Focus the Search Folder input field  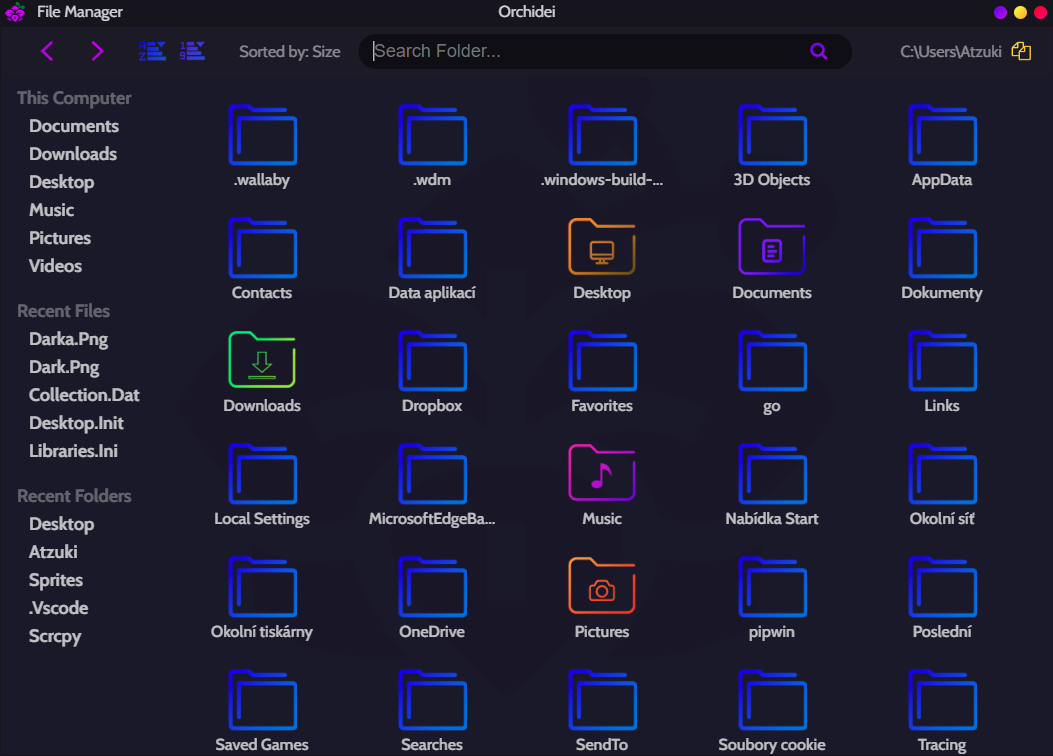tap(588, 52)
